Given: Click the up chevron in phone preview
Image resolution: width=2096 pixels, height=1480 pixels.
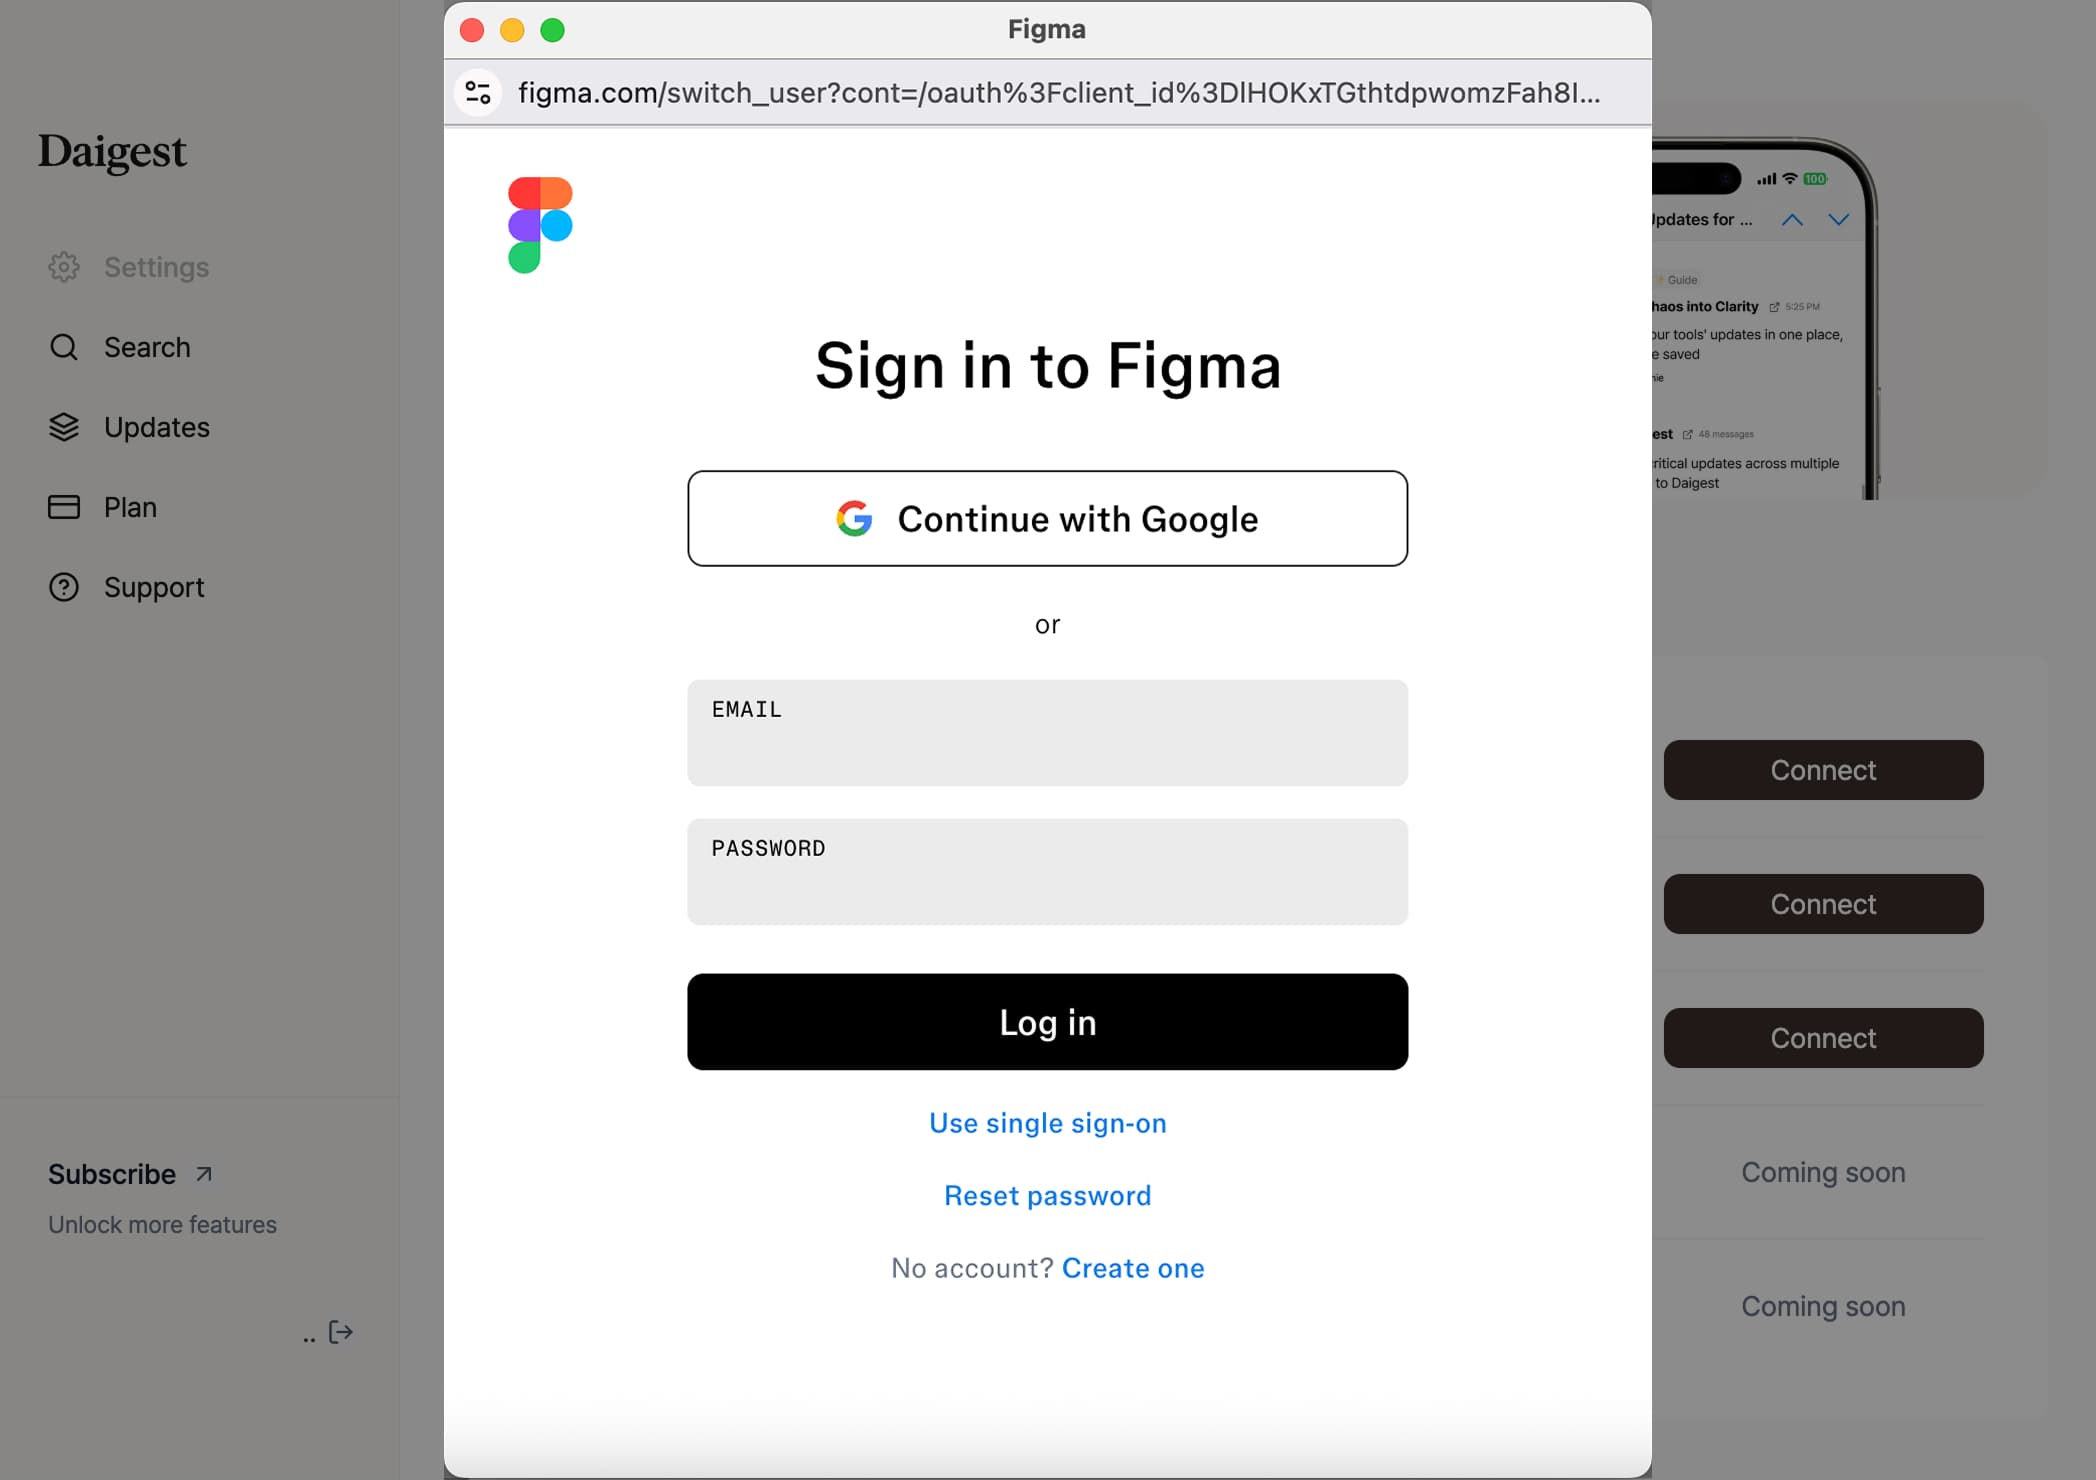Looking at the screenshot, I should (1792, 220).
